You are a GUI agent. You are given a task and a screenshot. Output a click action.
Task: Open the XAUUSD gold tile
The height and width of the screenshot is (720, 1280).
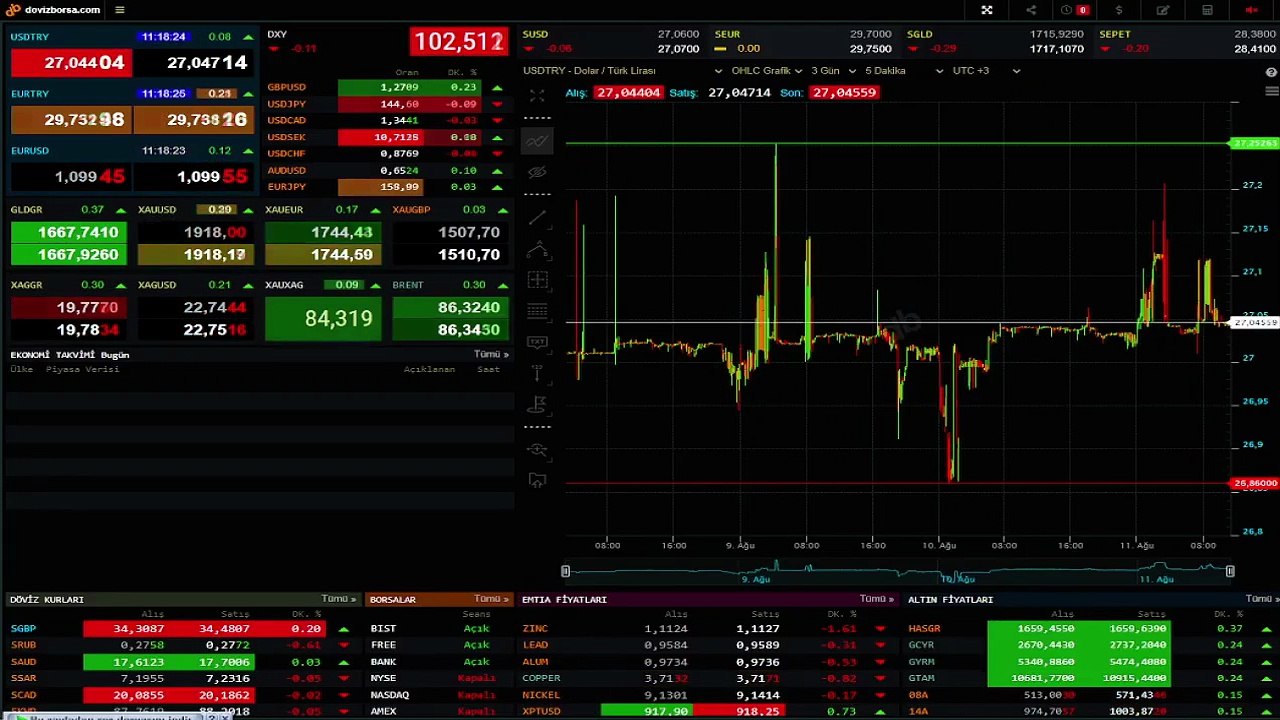(x=195, y=233)
